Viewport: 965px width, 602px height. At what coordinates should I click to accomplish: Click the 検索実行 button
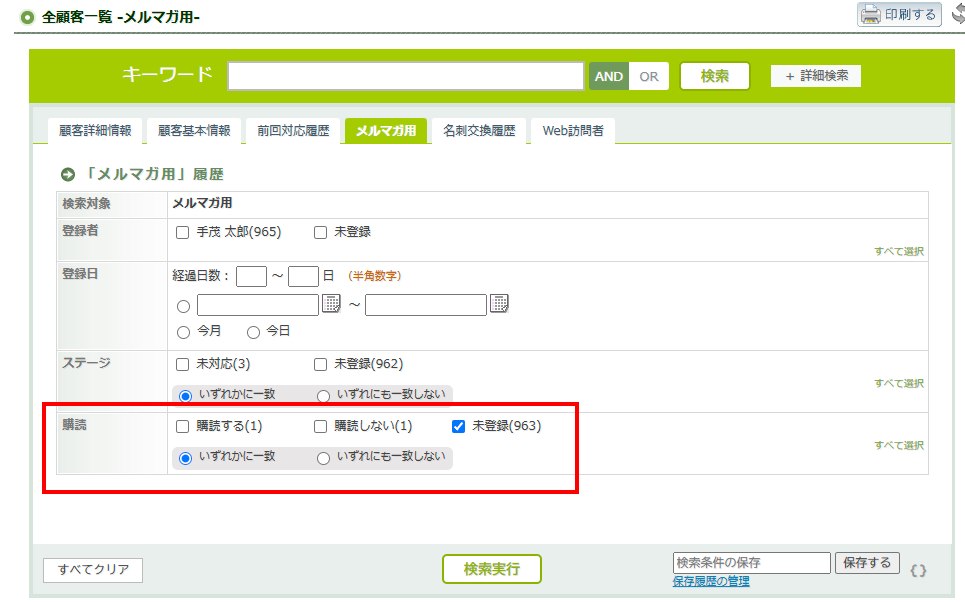pos(492,569)
